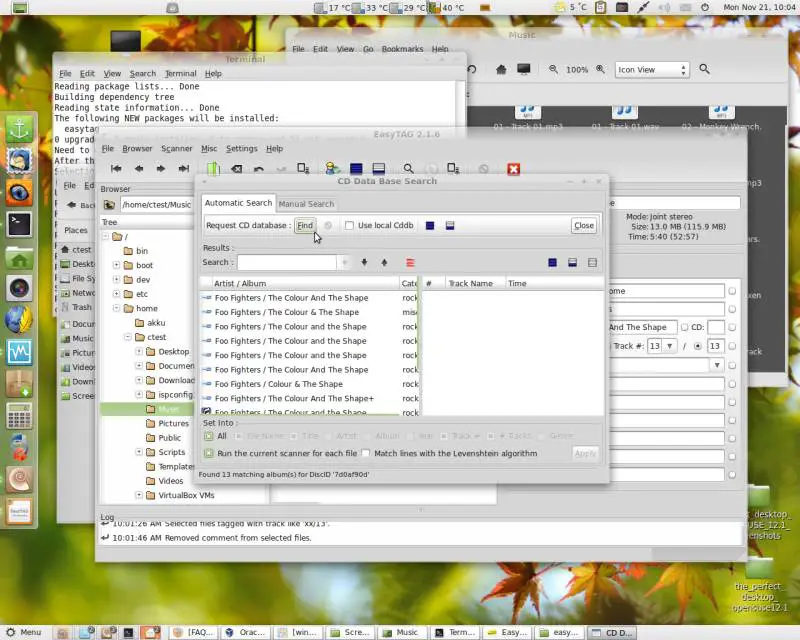
Task: Toggle the All checkbox under Set Into
Action: click(209, 436)
